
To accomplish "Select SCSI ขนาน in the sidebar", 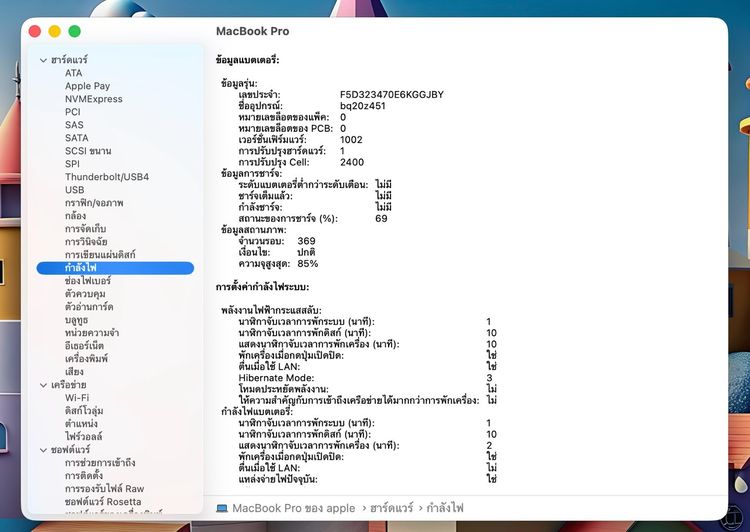I will point(88,151).
